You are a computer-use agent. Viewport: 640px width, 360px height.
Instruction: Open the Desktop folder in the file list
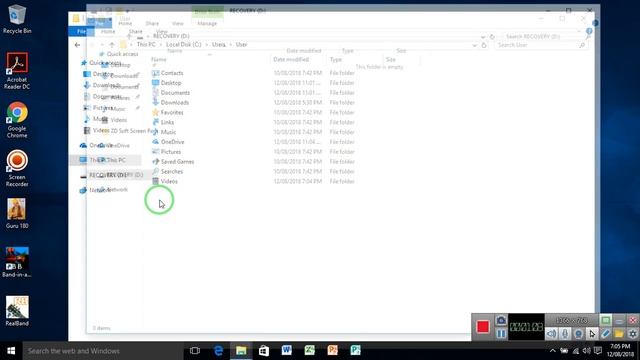tap(171, 83)
